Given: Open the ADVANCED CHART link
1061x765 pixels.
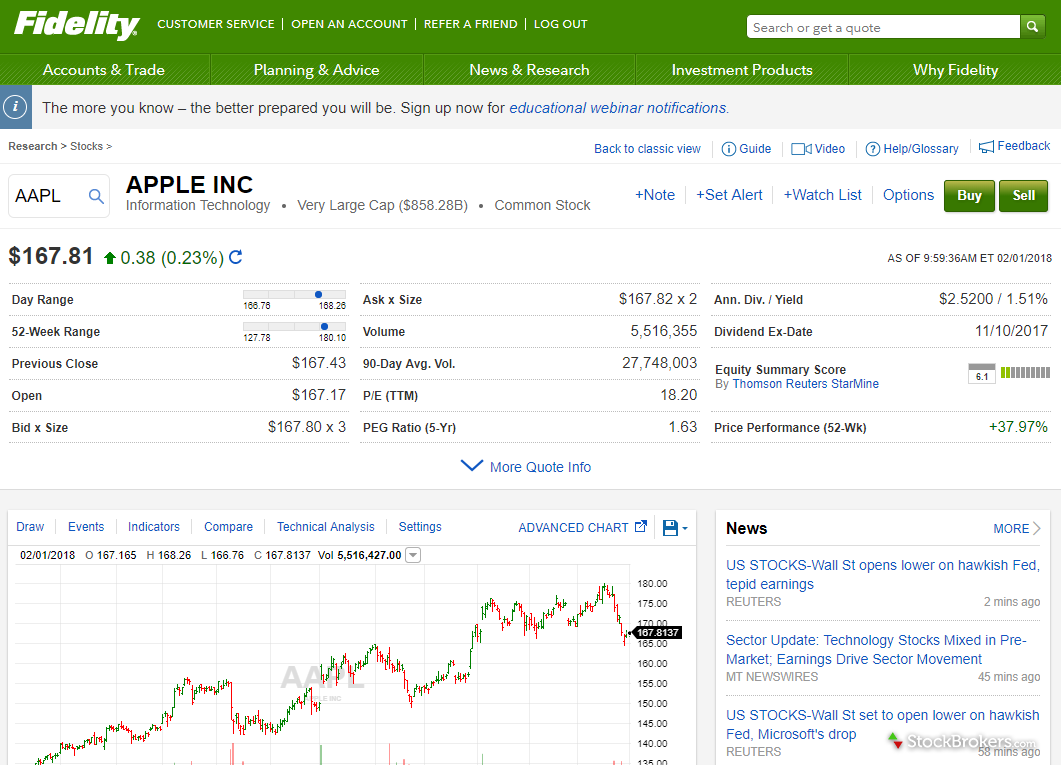Looking at the screenshot, I should (573, 528).
